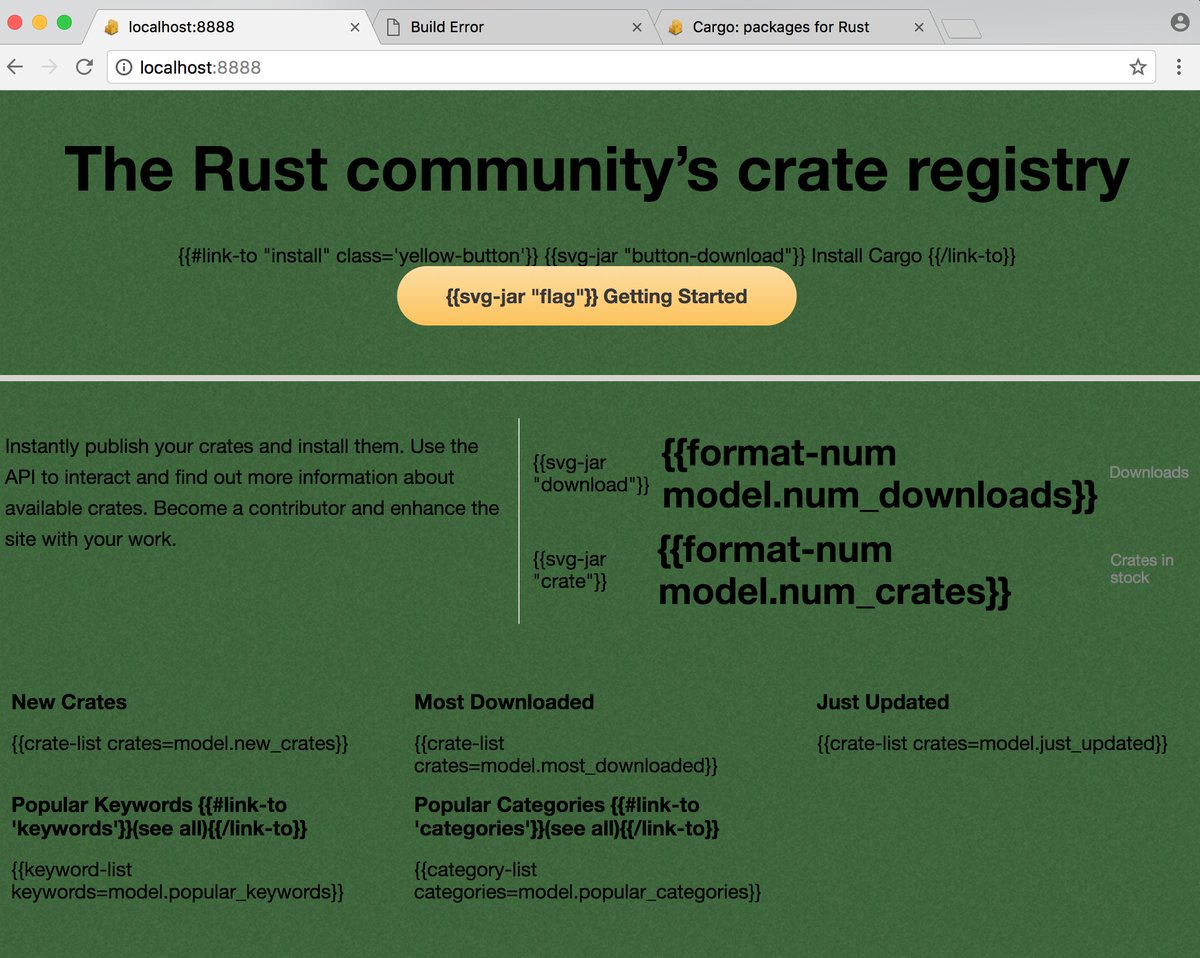Viewport: 1200px width, 958px height.
Task: Click the browser forward arrow
Action: tap(49, 67)
